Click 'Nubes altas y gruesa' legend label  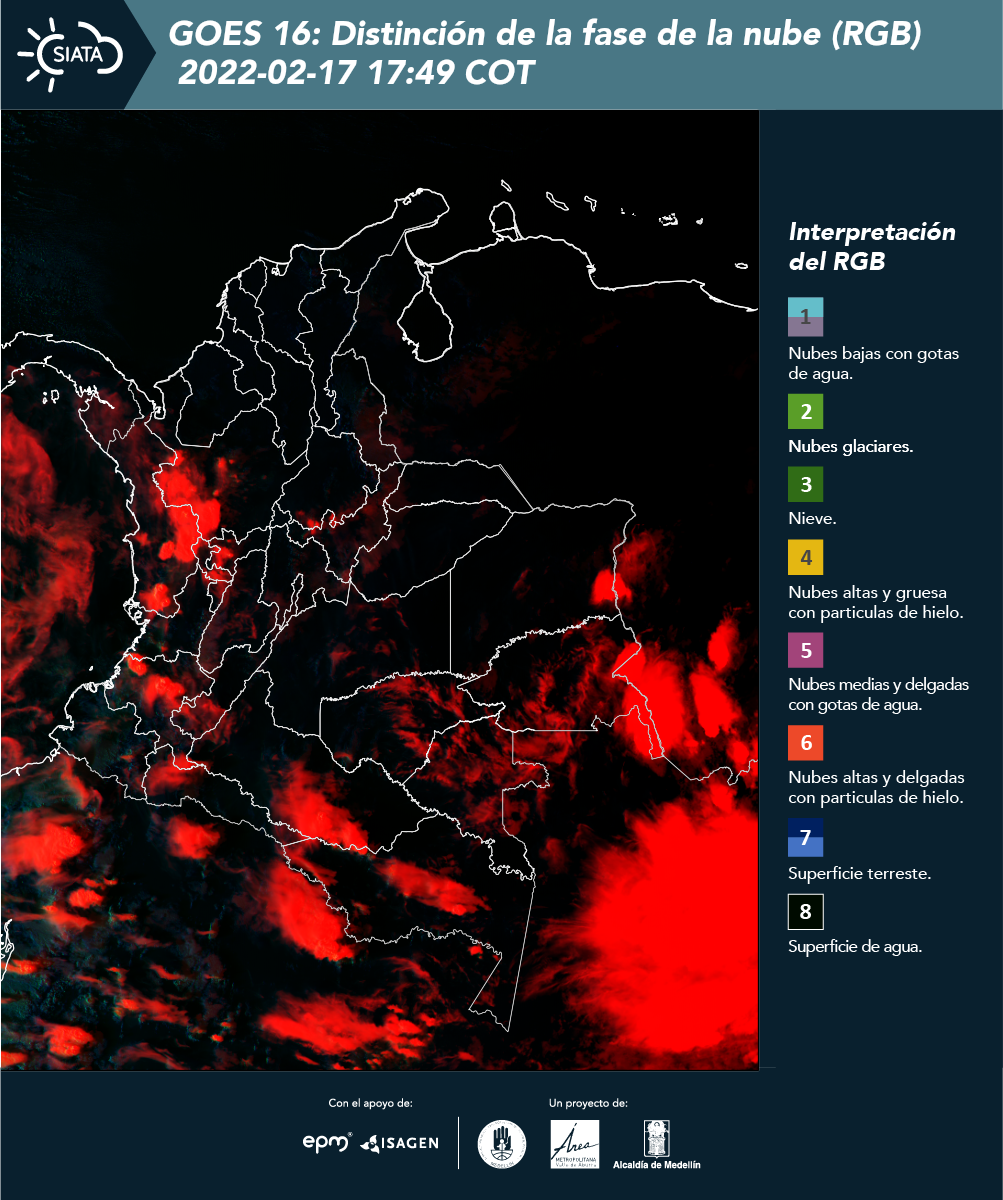[875, 602]
